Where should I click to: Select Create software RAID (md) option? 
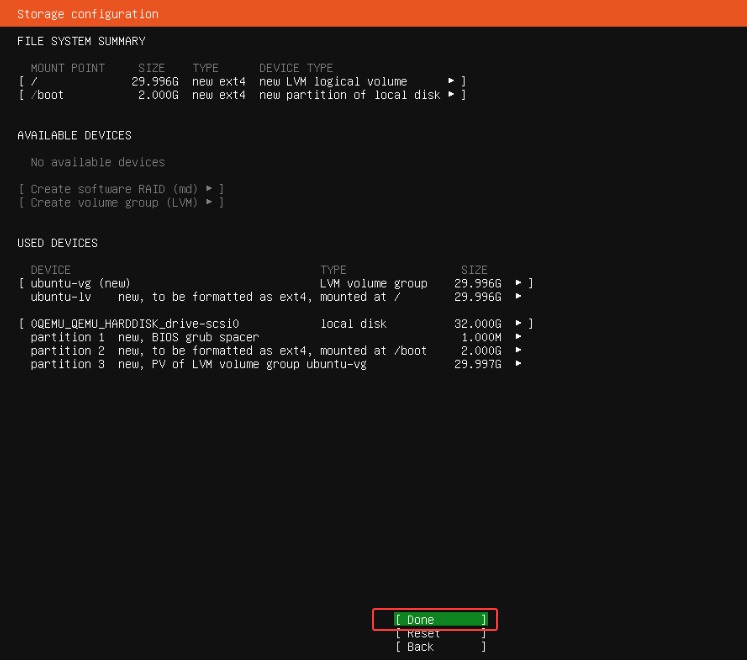(x=121, y=189)
